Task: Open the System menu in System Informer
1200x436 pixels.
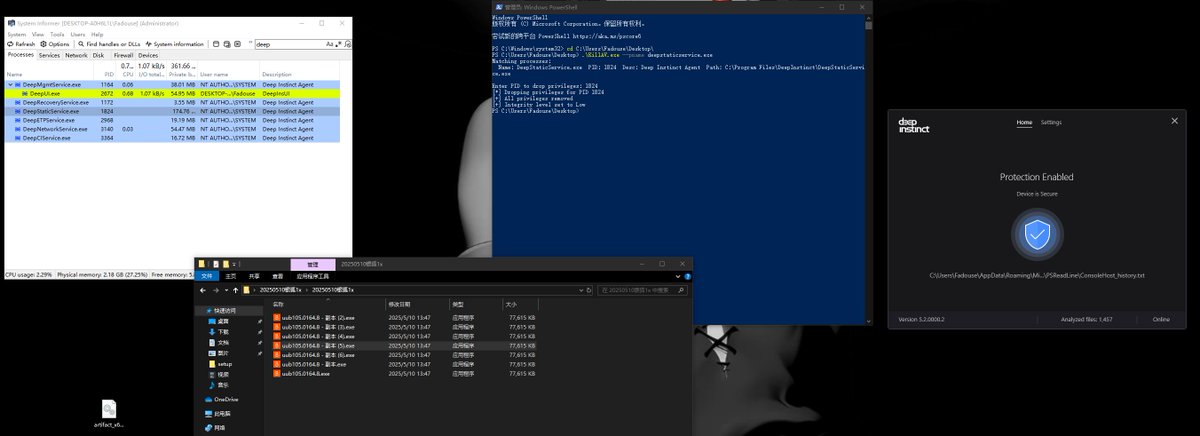Action: pos(17,34)
